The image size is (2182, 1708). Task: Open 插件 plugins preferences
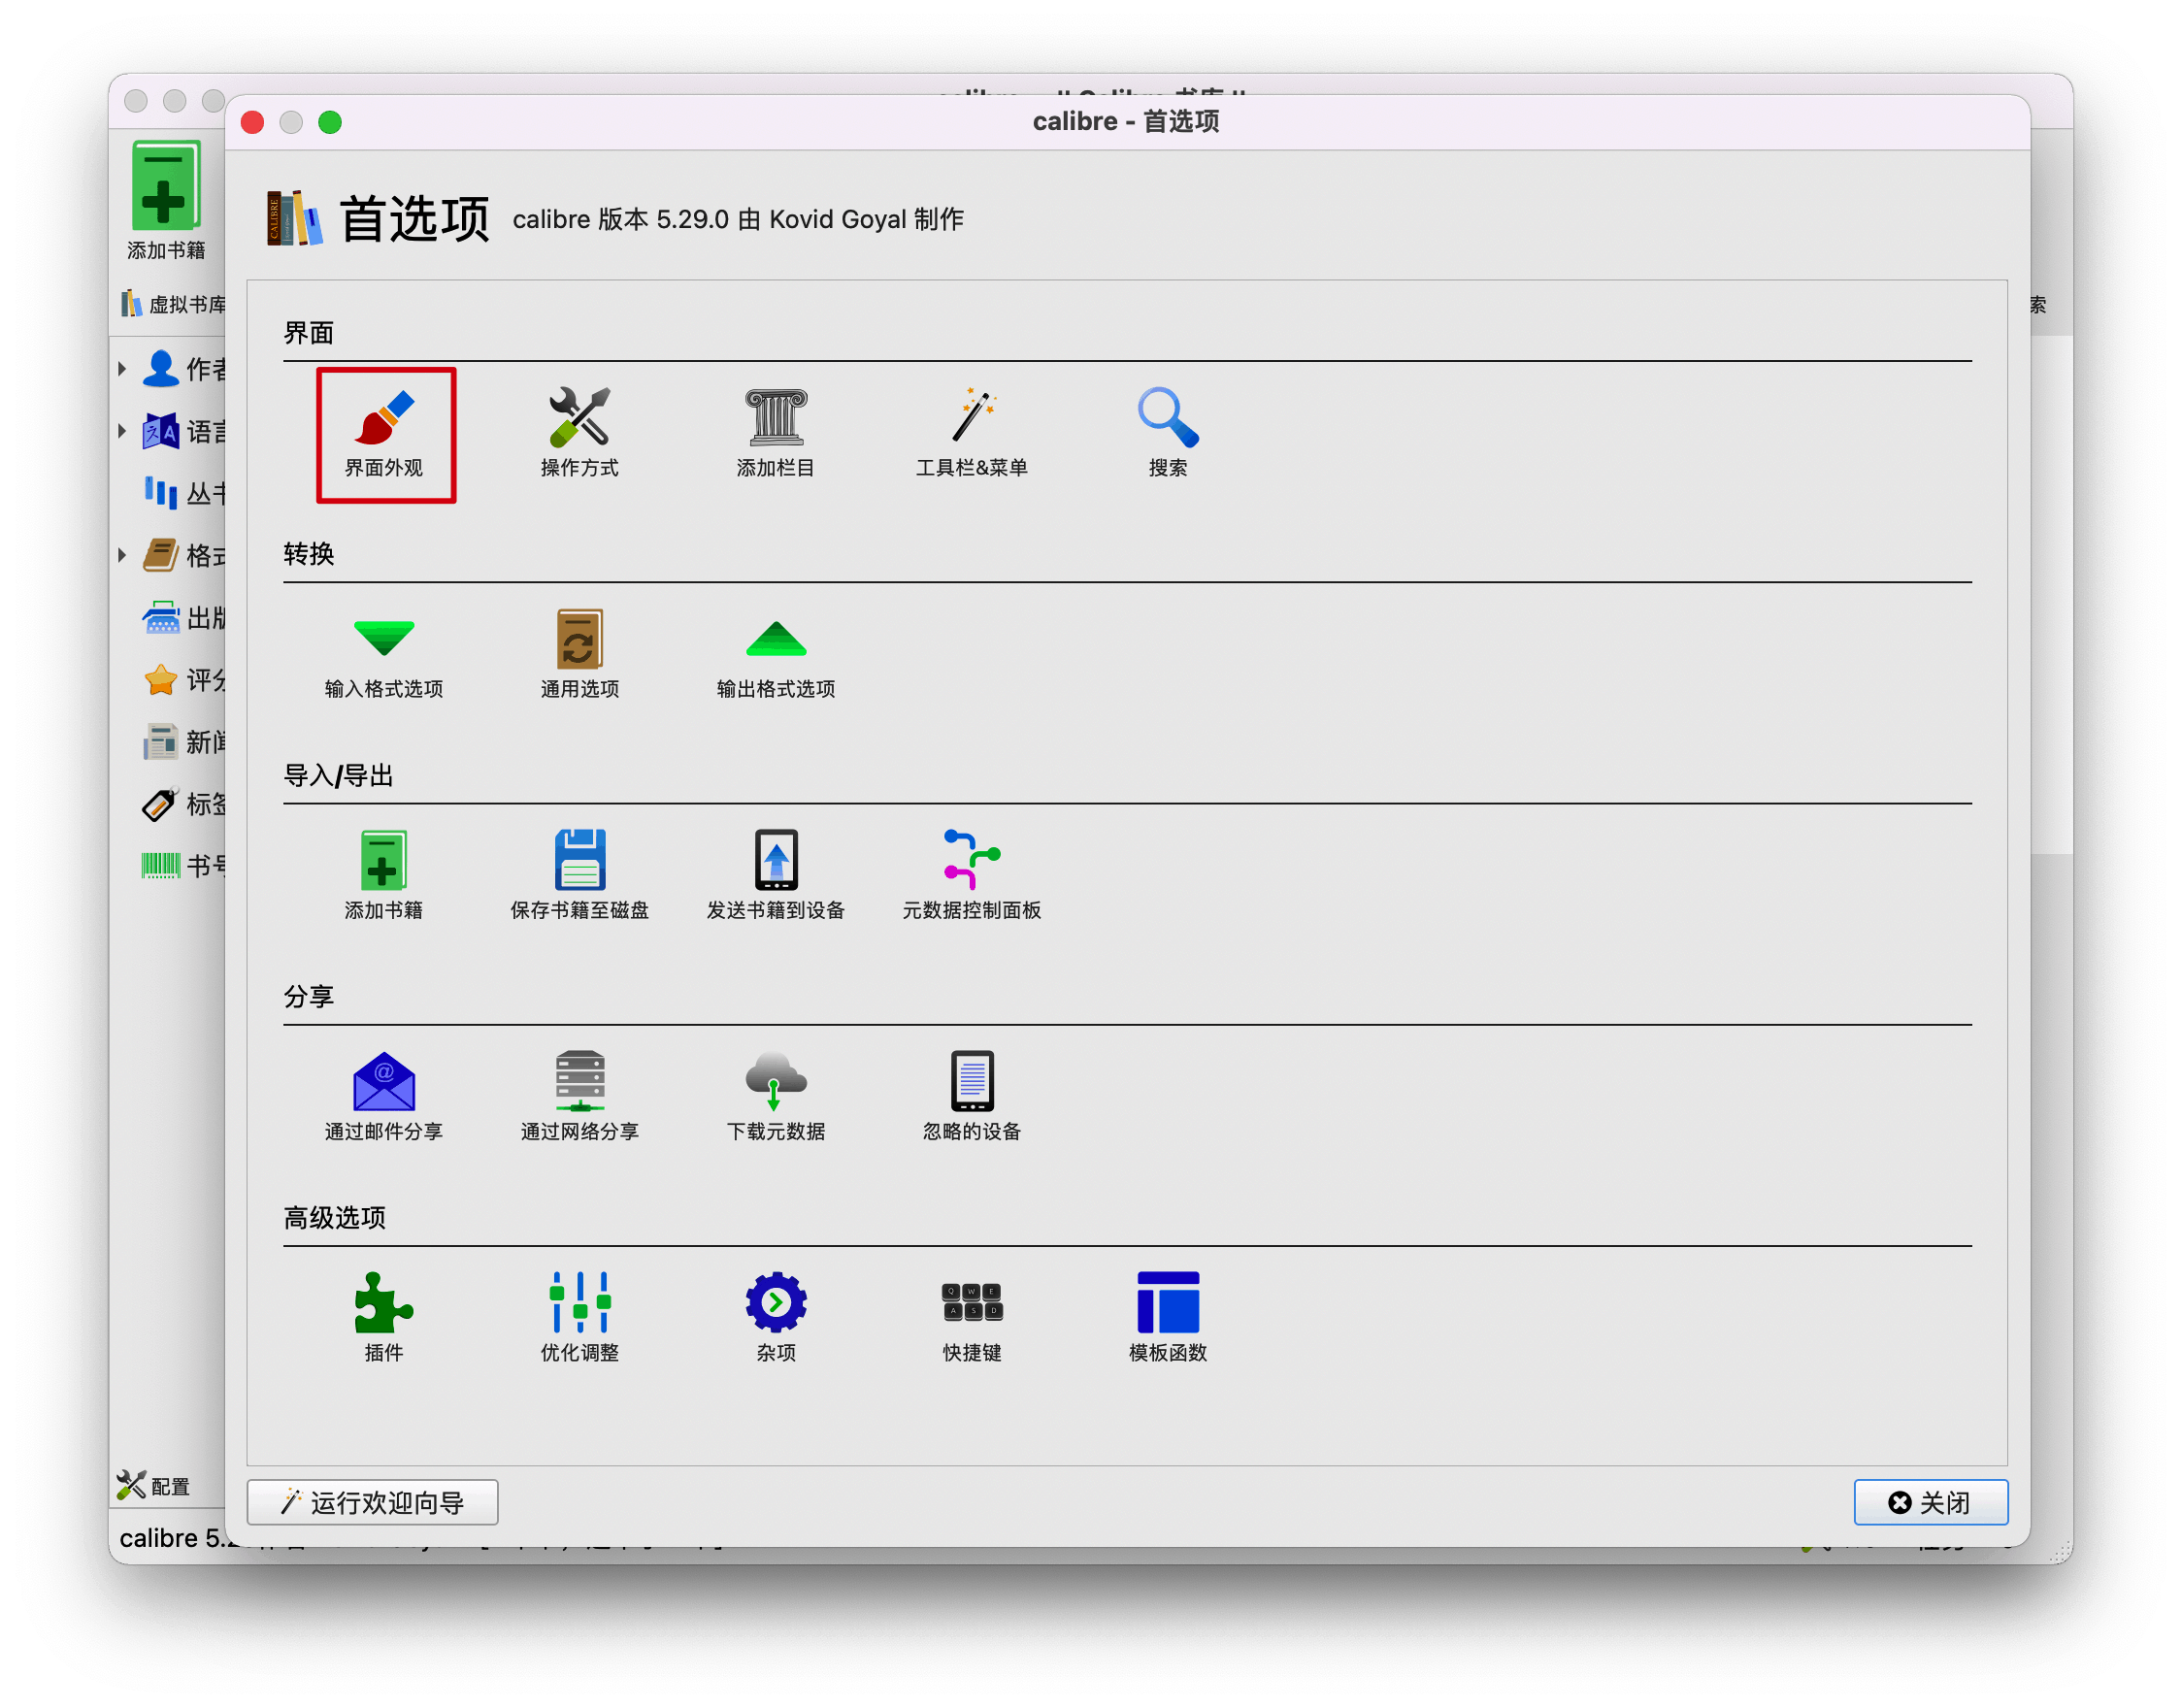point(384,1319)
